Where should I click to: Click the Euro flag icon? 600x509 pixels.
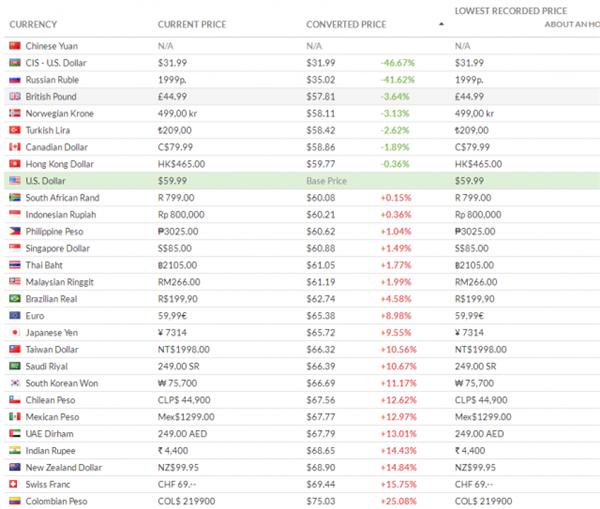coord(14,315)
